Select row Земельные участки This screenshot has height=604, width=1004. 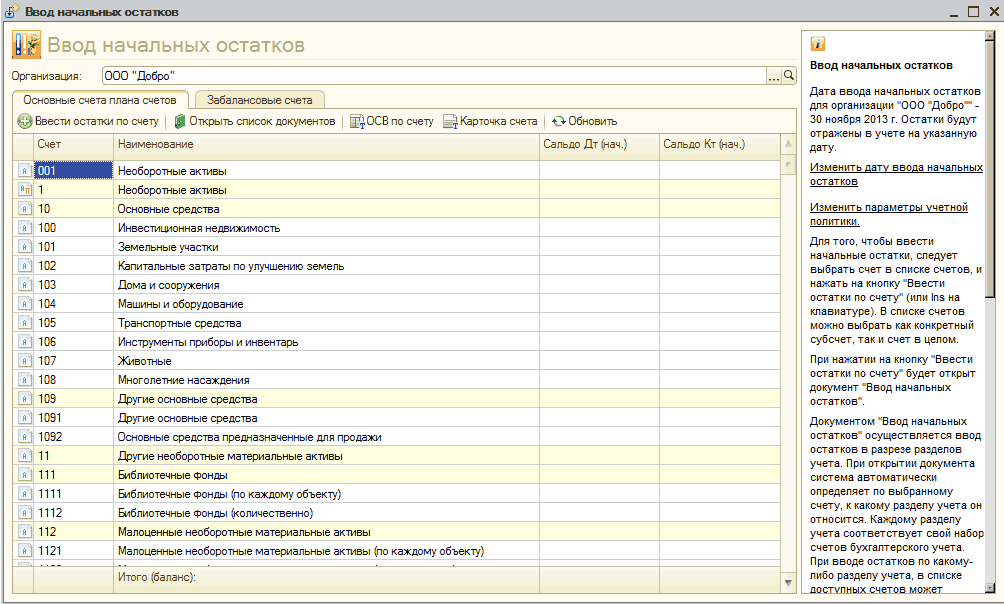(x=396, y=247)
